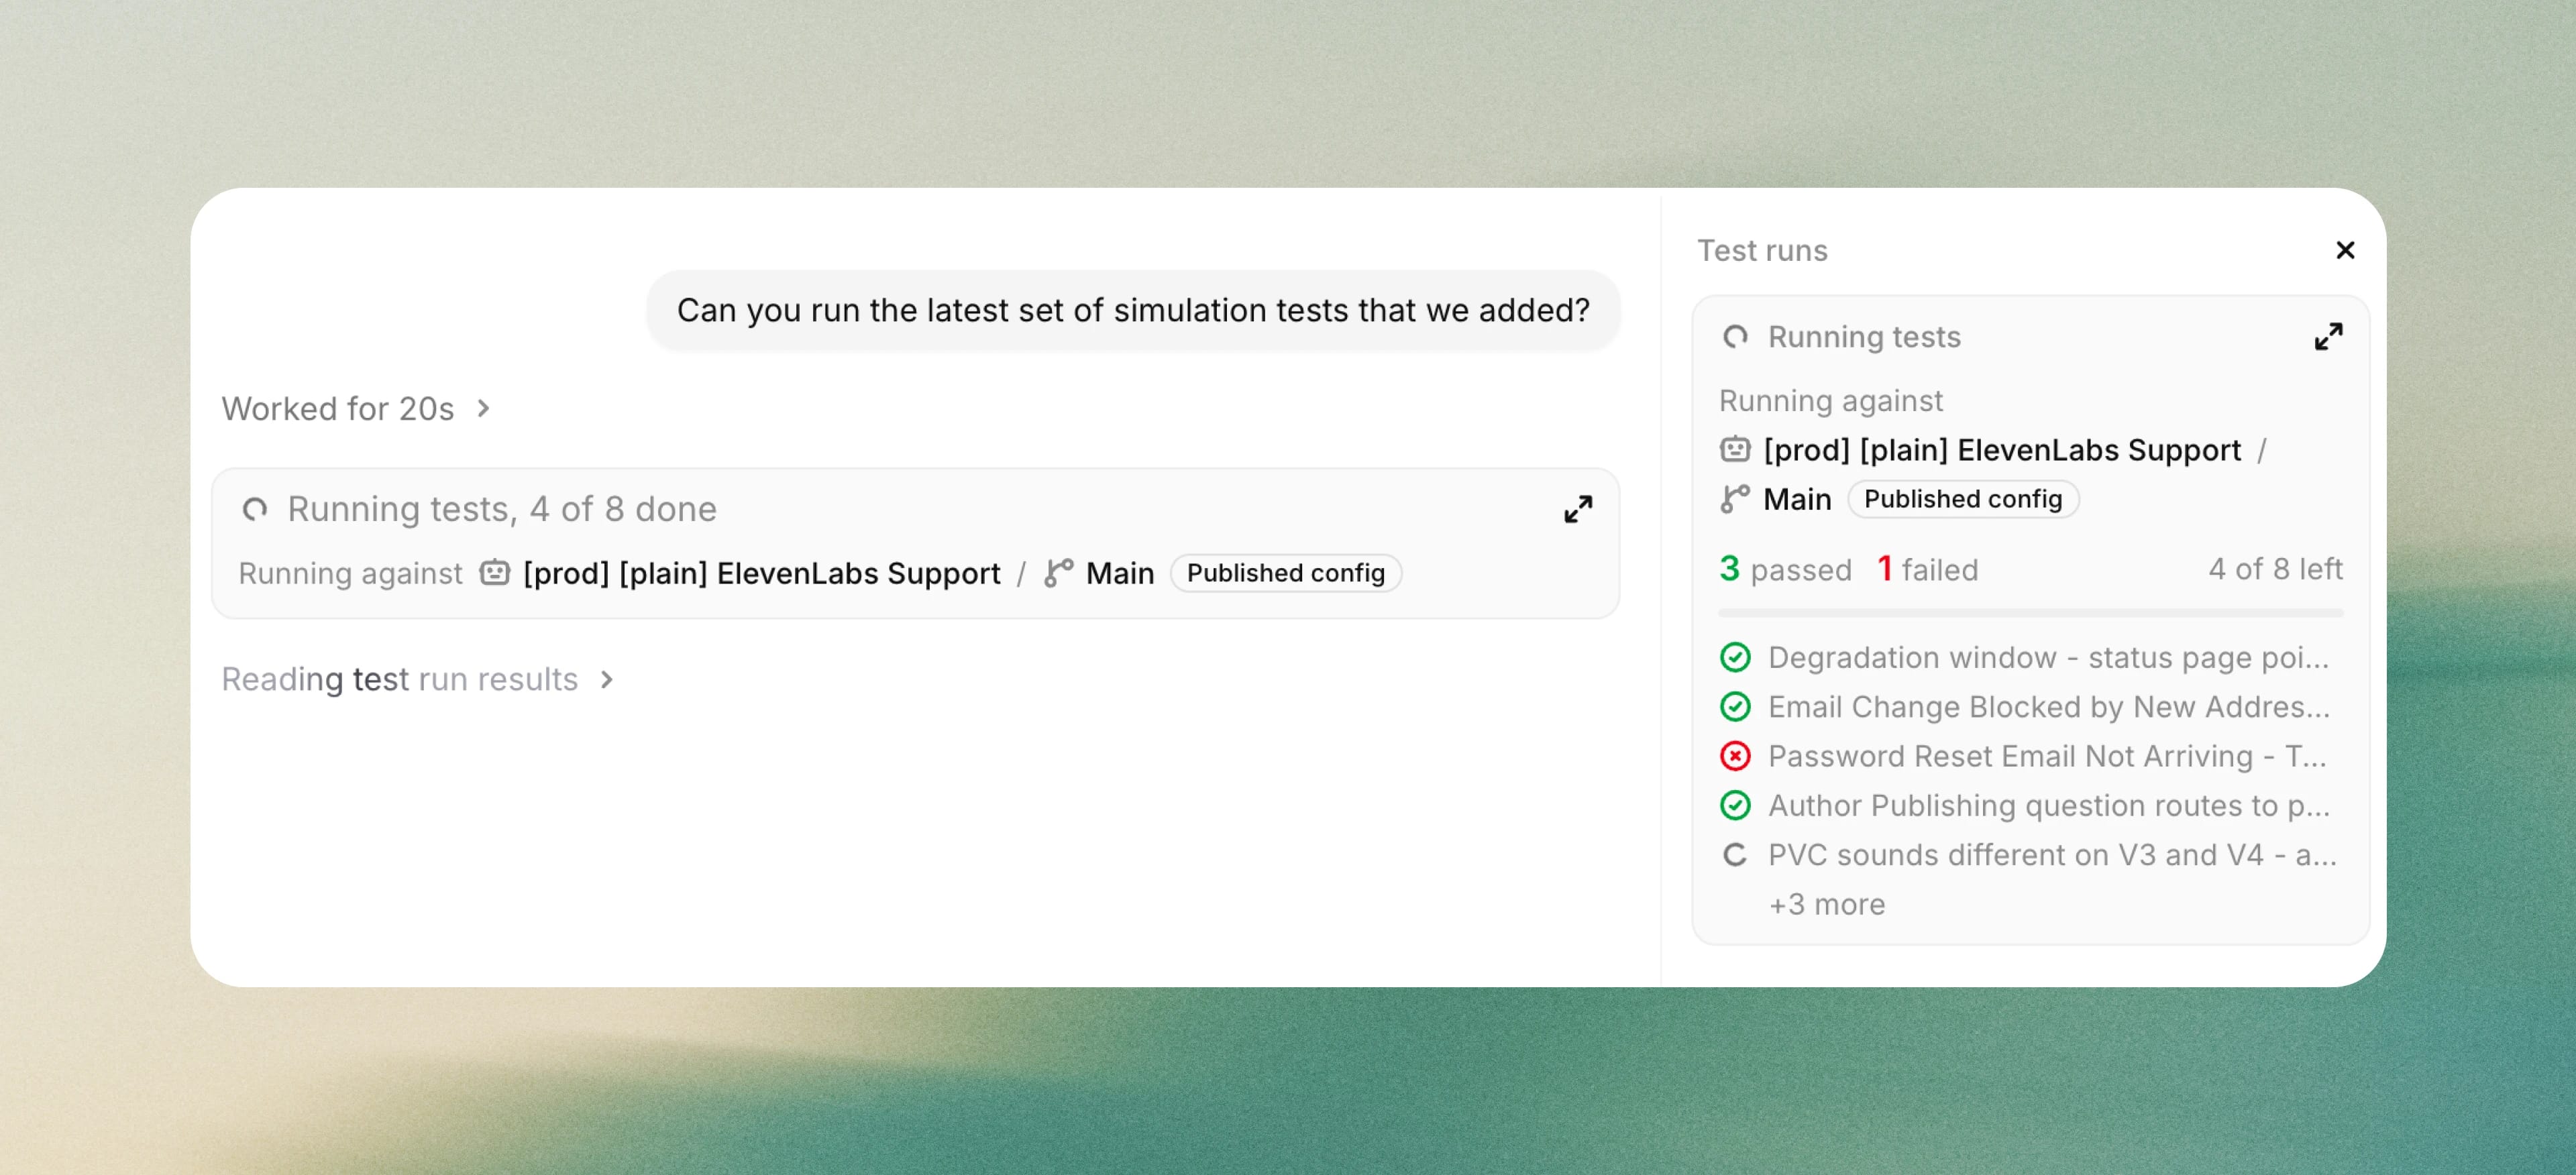Click 'Running tests, 4 of 8 done' status text
This screenshot has width=2576, height=1175.
(x=502, y=509)
